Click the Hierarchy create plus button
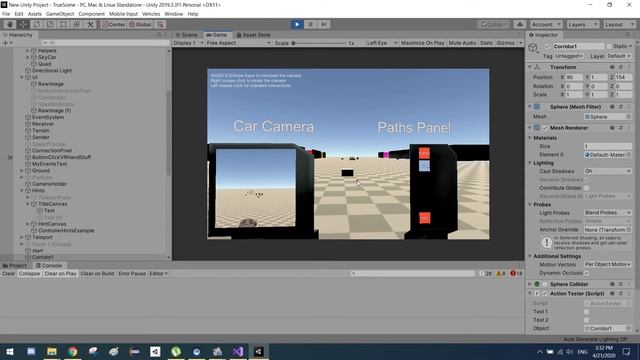 coord(6,43)
